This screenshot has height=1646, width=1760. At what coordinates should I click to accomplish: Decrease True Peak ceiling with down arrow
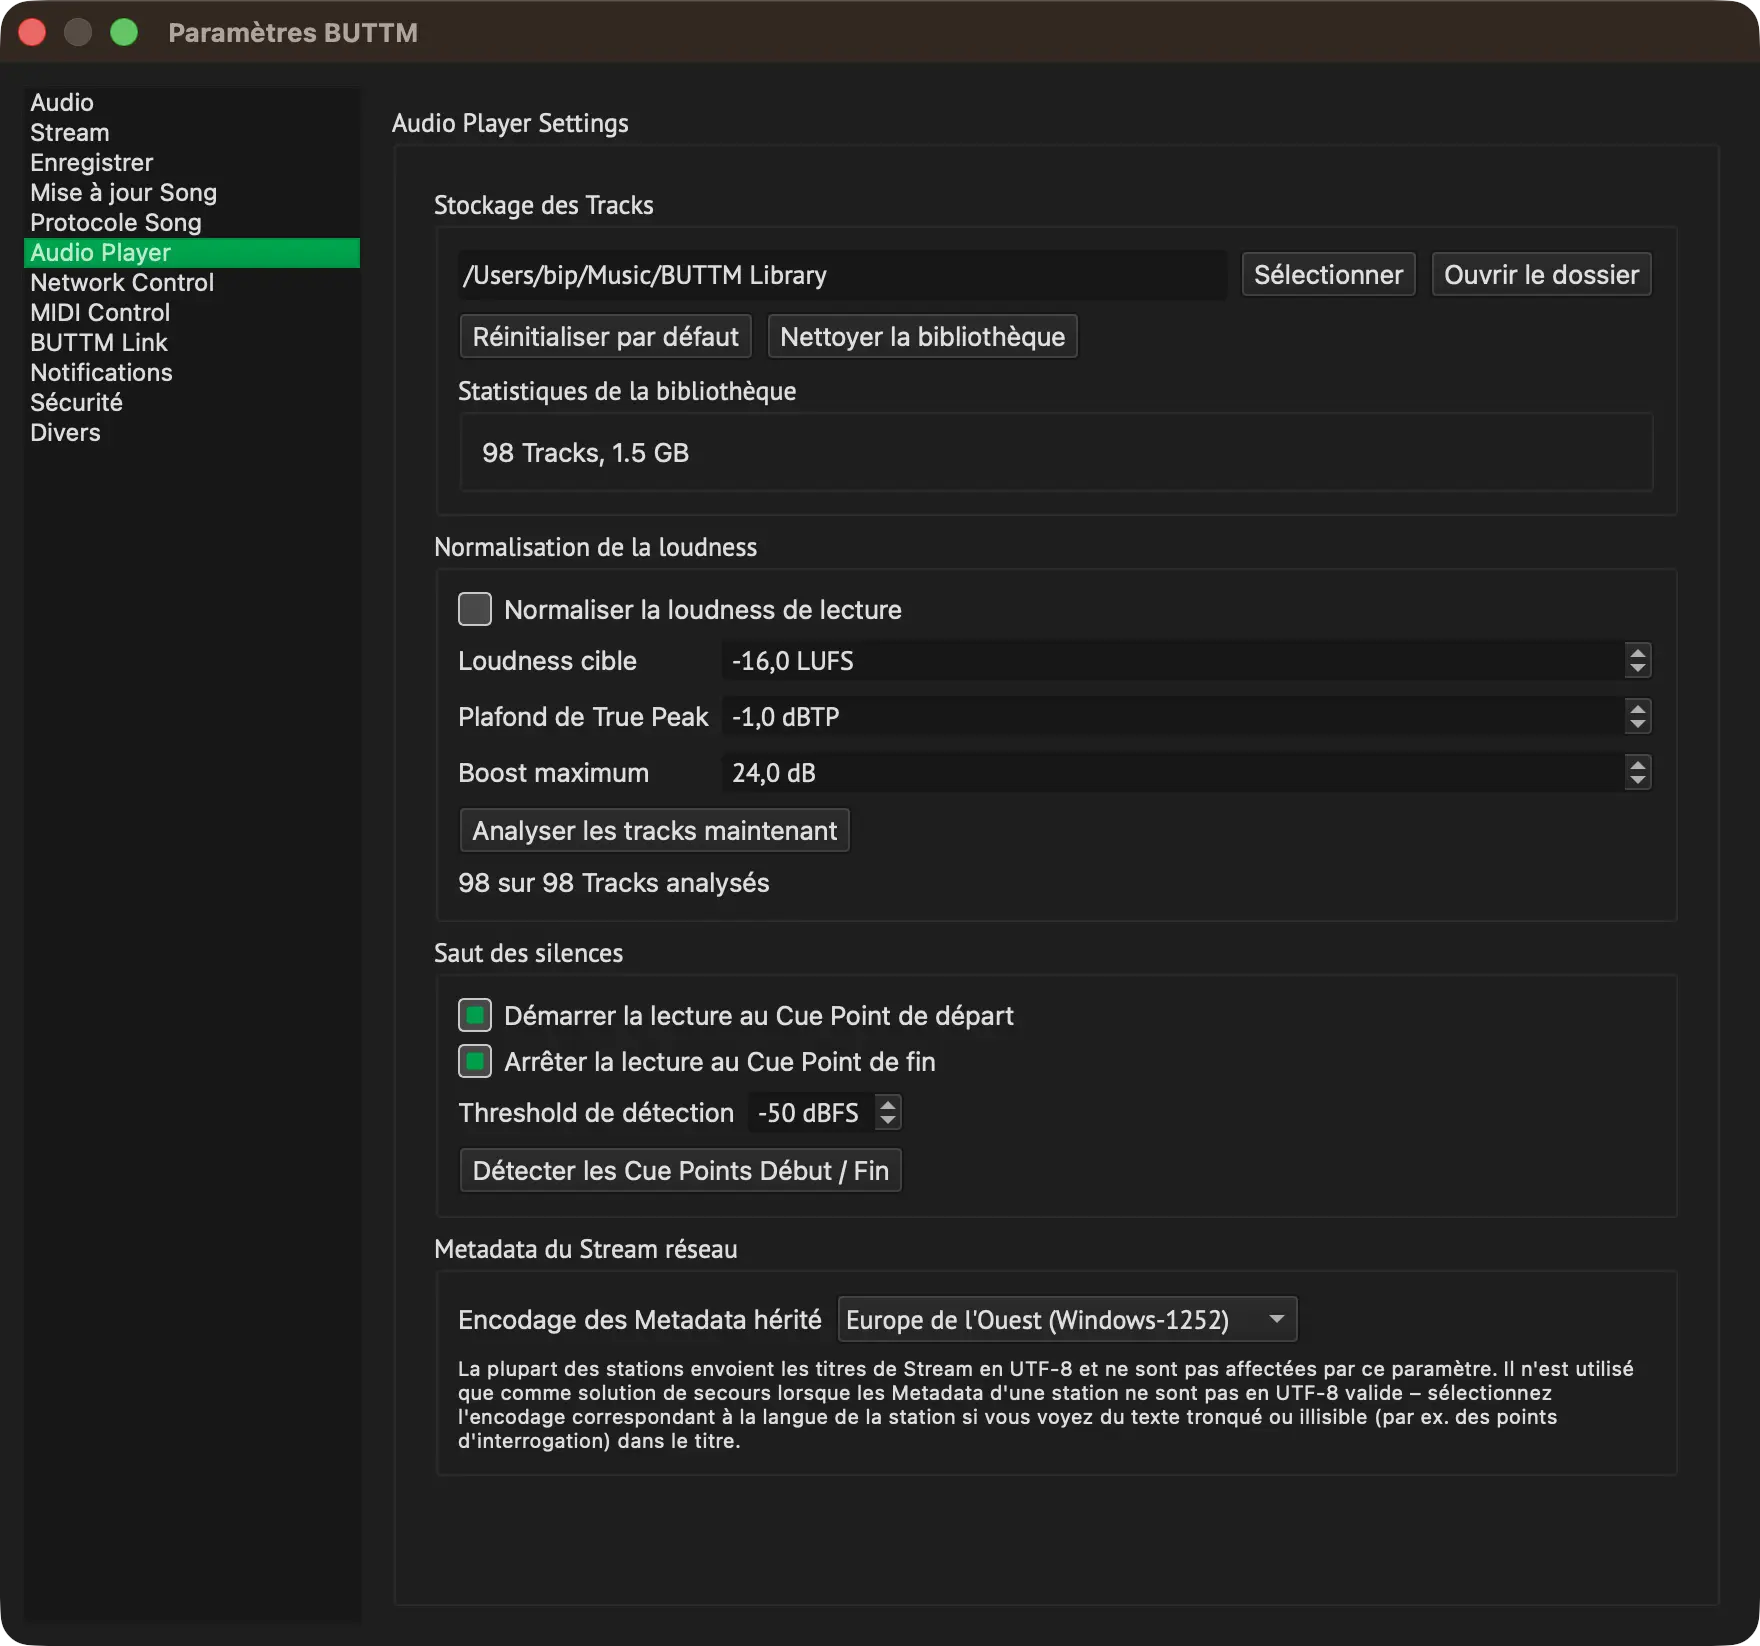click(1637, 726)
